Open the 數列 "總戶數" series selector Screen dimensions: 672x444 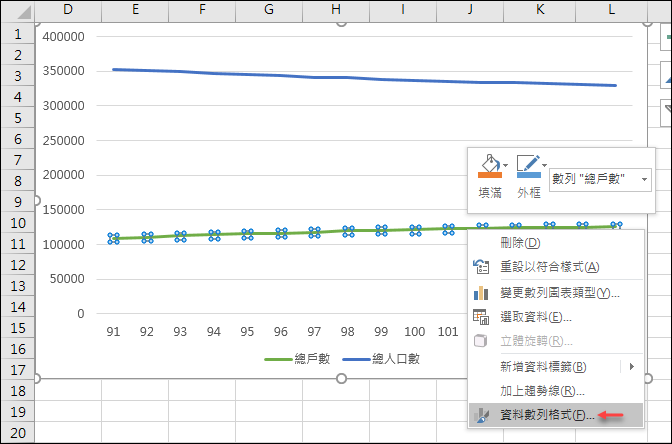(x=600, y=179)
